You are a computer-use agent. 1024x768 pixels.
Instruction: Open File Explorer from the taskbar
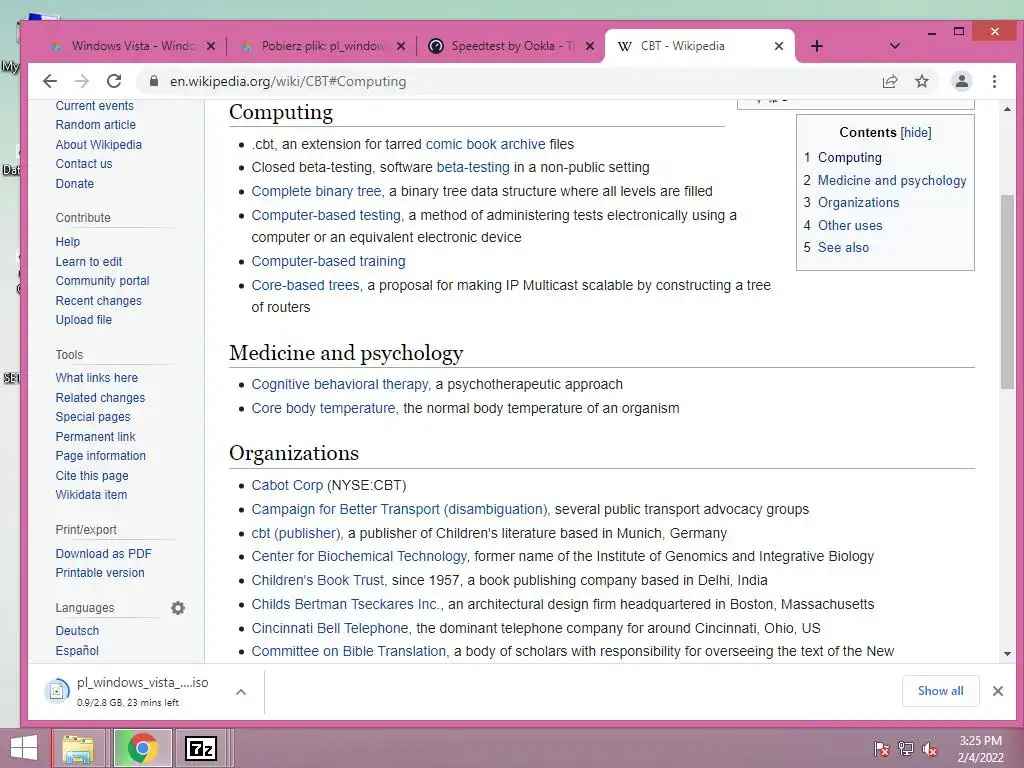78,748
